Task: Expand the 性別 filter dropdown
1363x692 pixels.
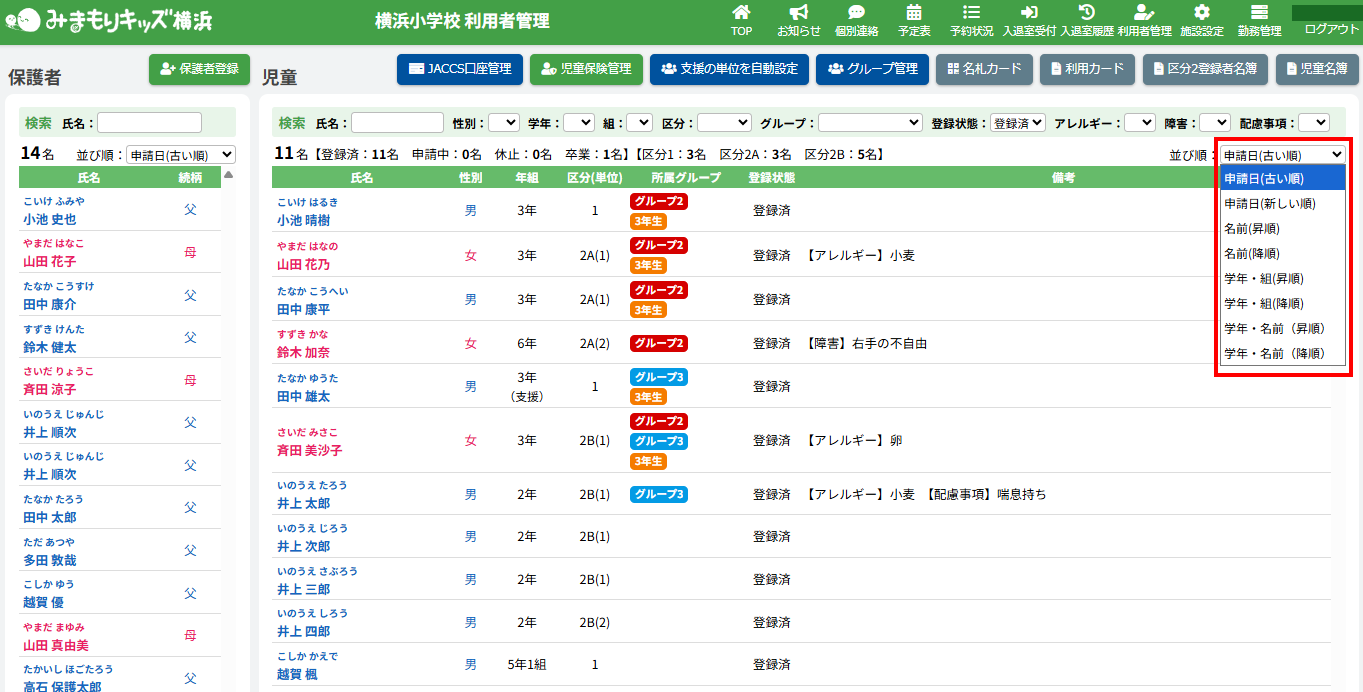Action: [503, 123]
